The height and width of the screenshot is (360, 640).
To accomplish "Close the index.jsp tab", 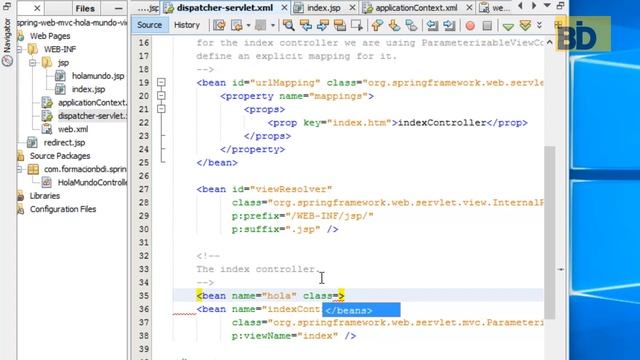I will point(352,8).
